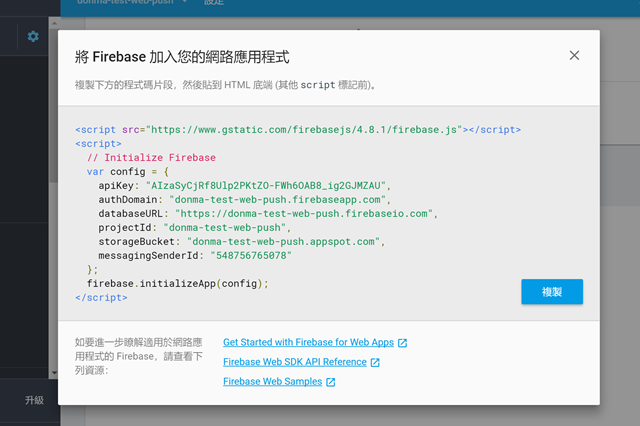Click the authDomain value string

(278, 200)
